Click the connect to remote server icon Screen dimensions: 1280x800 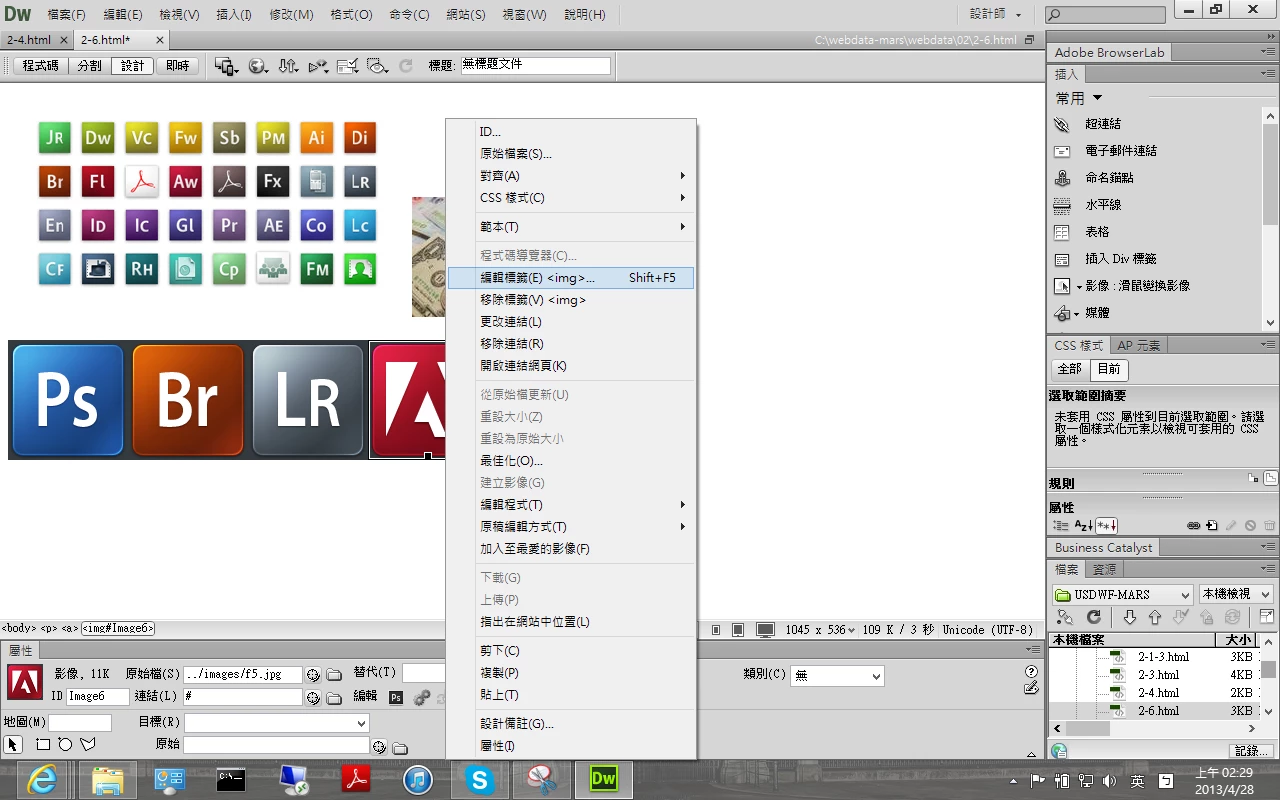[1065, 617]
